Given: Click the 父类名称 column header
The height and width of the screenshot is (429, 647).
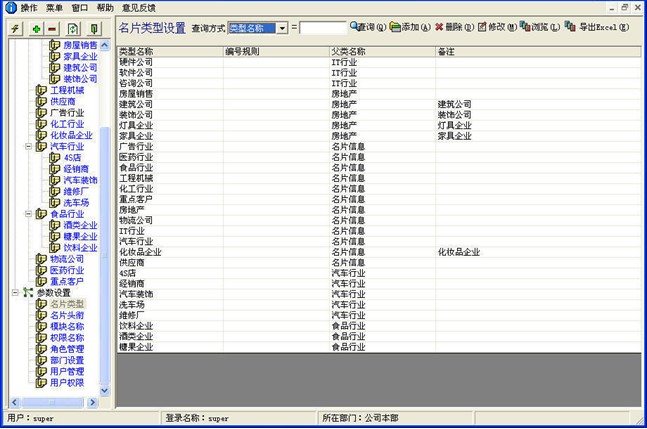Looking at the screenshot, I should (x=348, y=51).
